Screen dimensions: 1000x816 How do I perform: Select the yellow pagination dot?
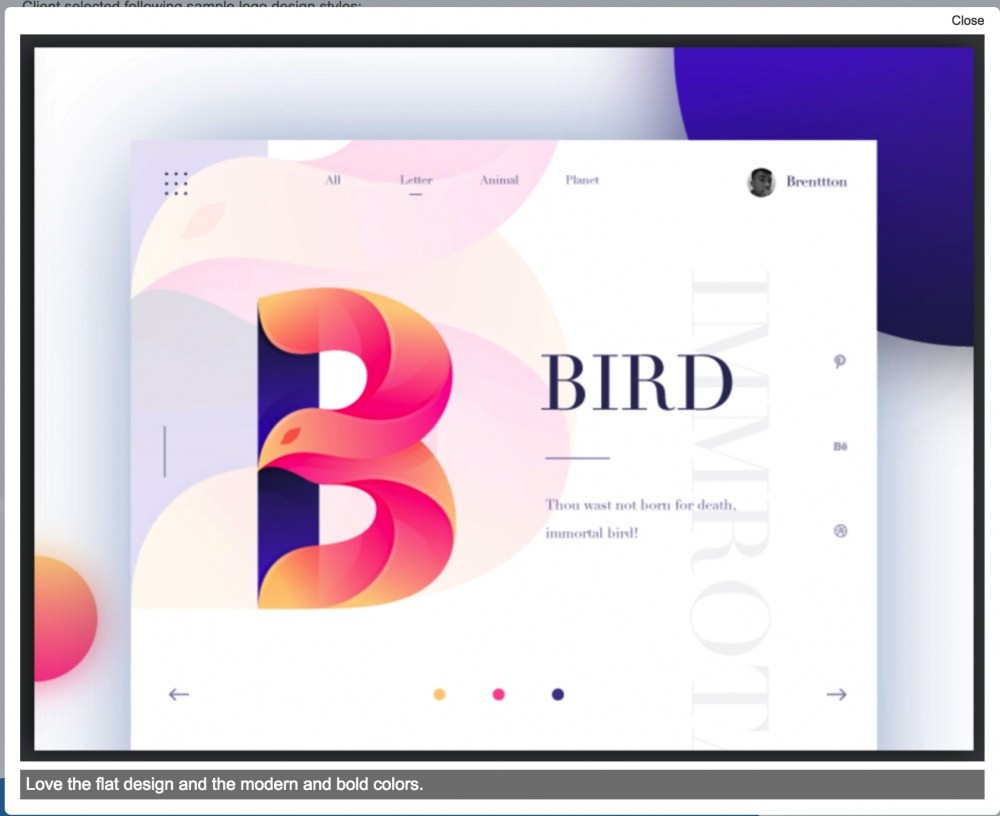(439, 695)
